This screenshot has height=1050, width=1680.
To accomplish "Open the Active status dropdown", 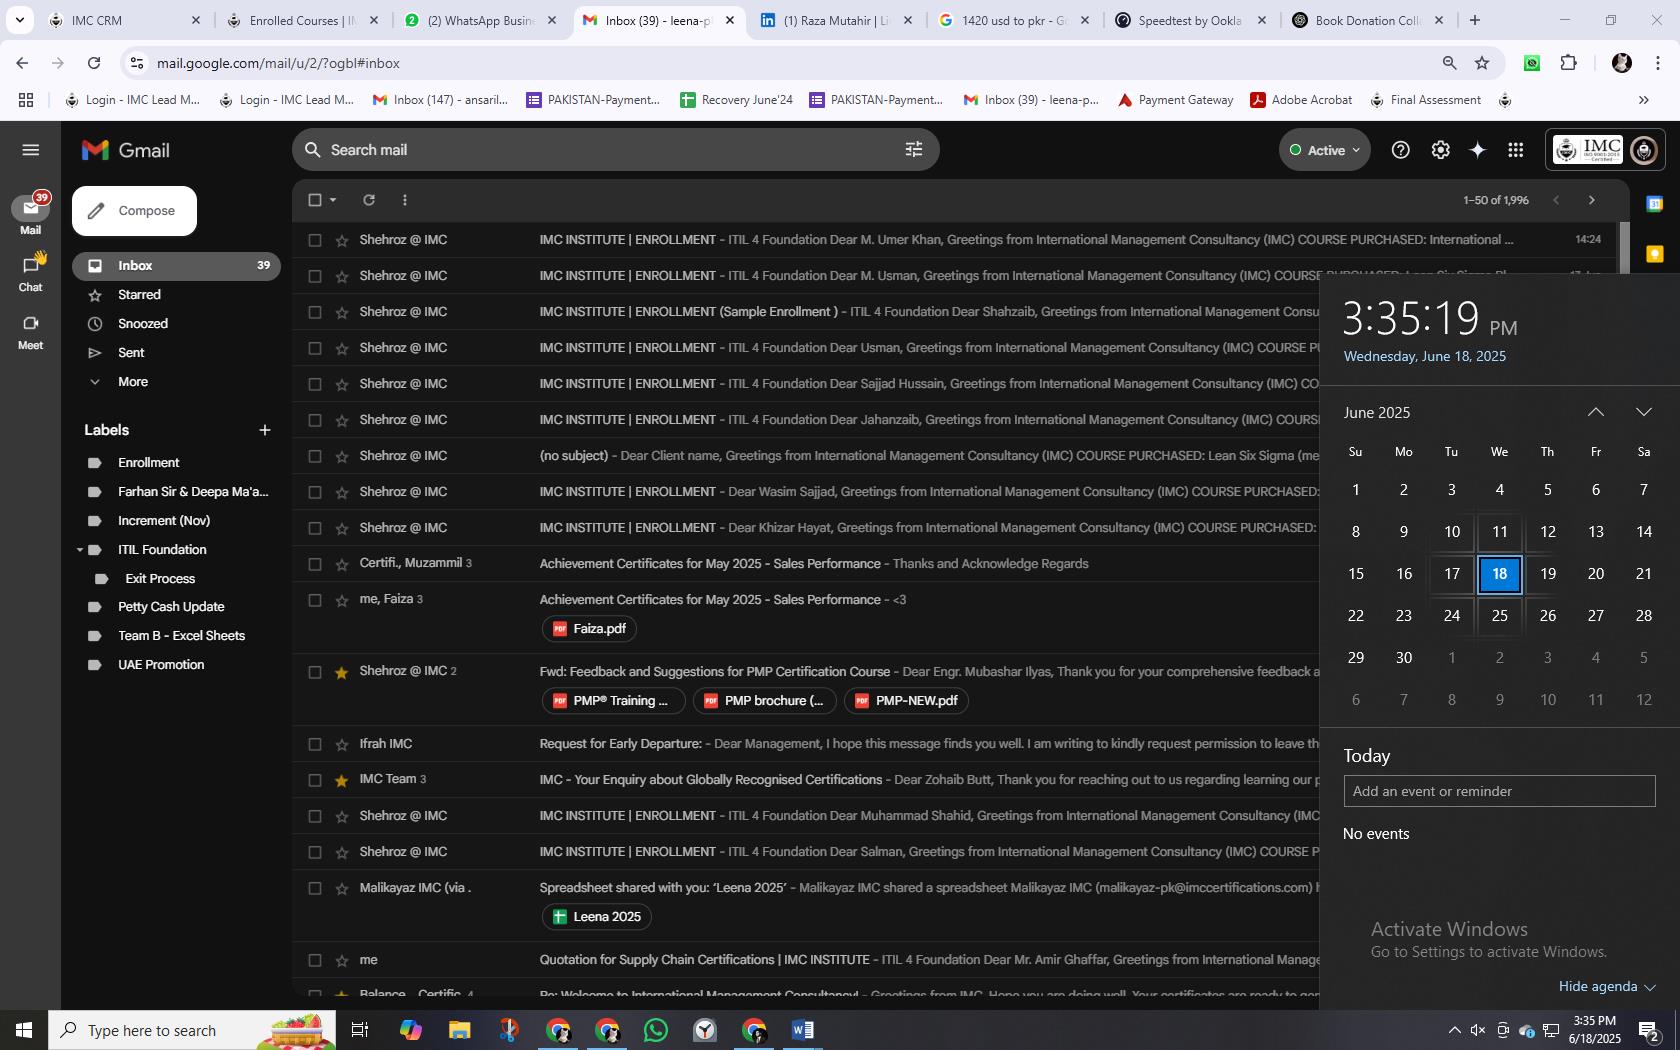I will pos(1325,150).
